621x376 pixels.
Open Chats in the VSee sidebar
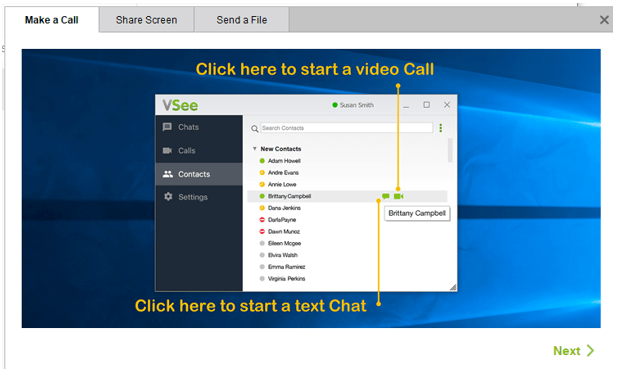199,127
